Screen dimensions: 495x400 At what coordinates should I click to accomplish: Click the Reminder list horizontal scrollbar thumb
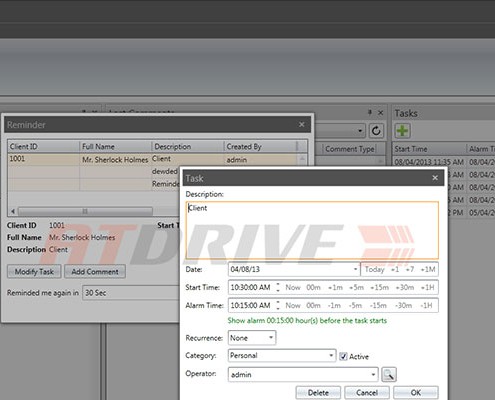(x=85, y=211)
